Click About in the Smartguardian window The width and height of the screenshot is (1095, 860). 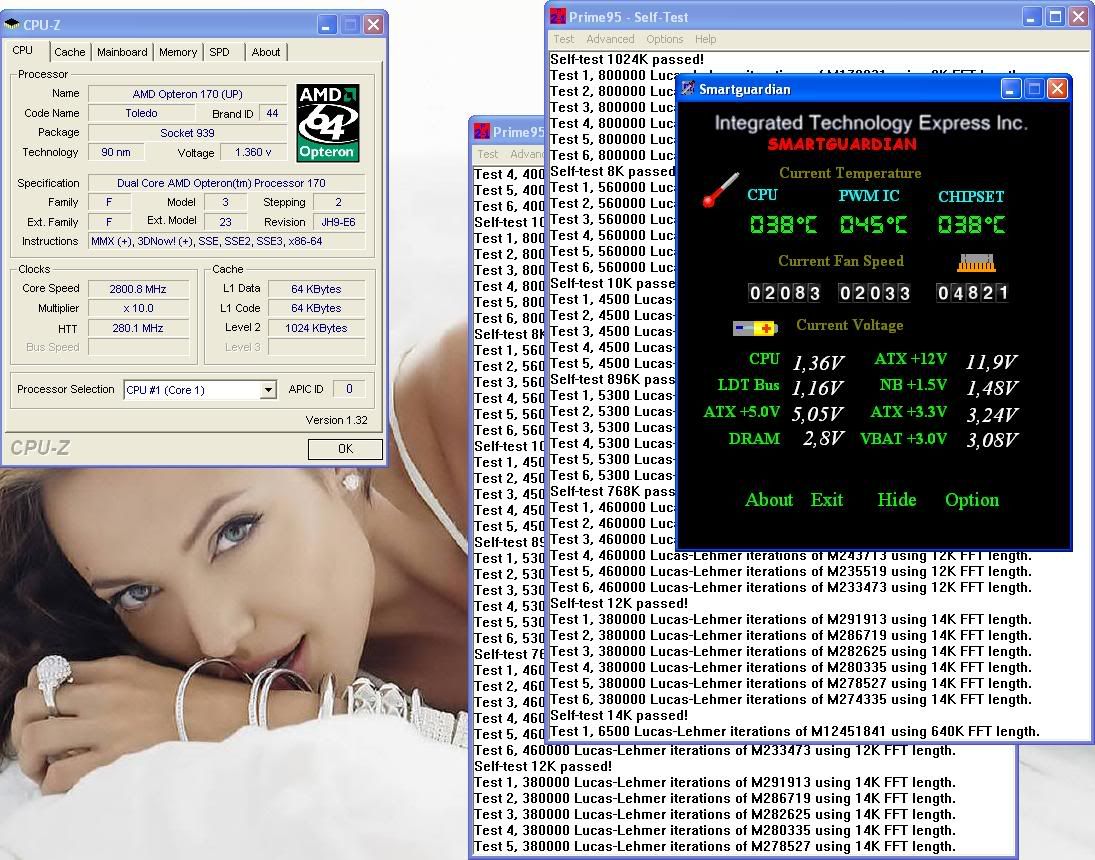[769, 500]
